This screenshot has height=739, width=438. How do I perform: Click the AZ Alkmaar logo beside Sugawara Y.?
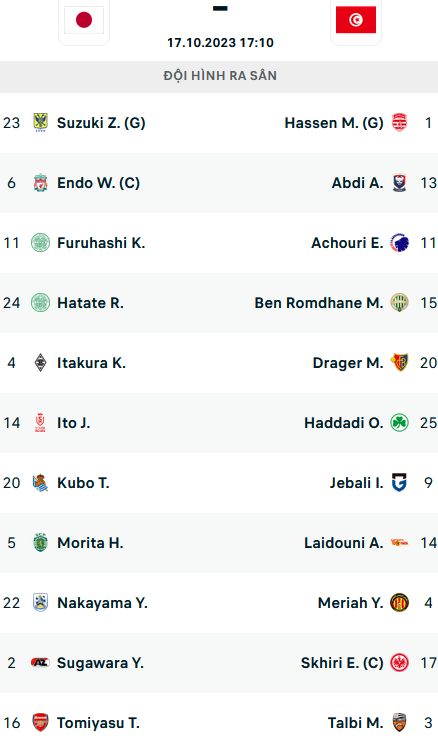click(x=41, y=663)
